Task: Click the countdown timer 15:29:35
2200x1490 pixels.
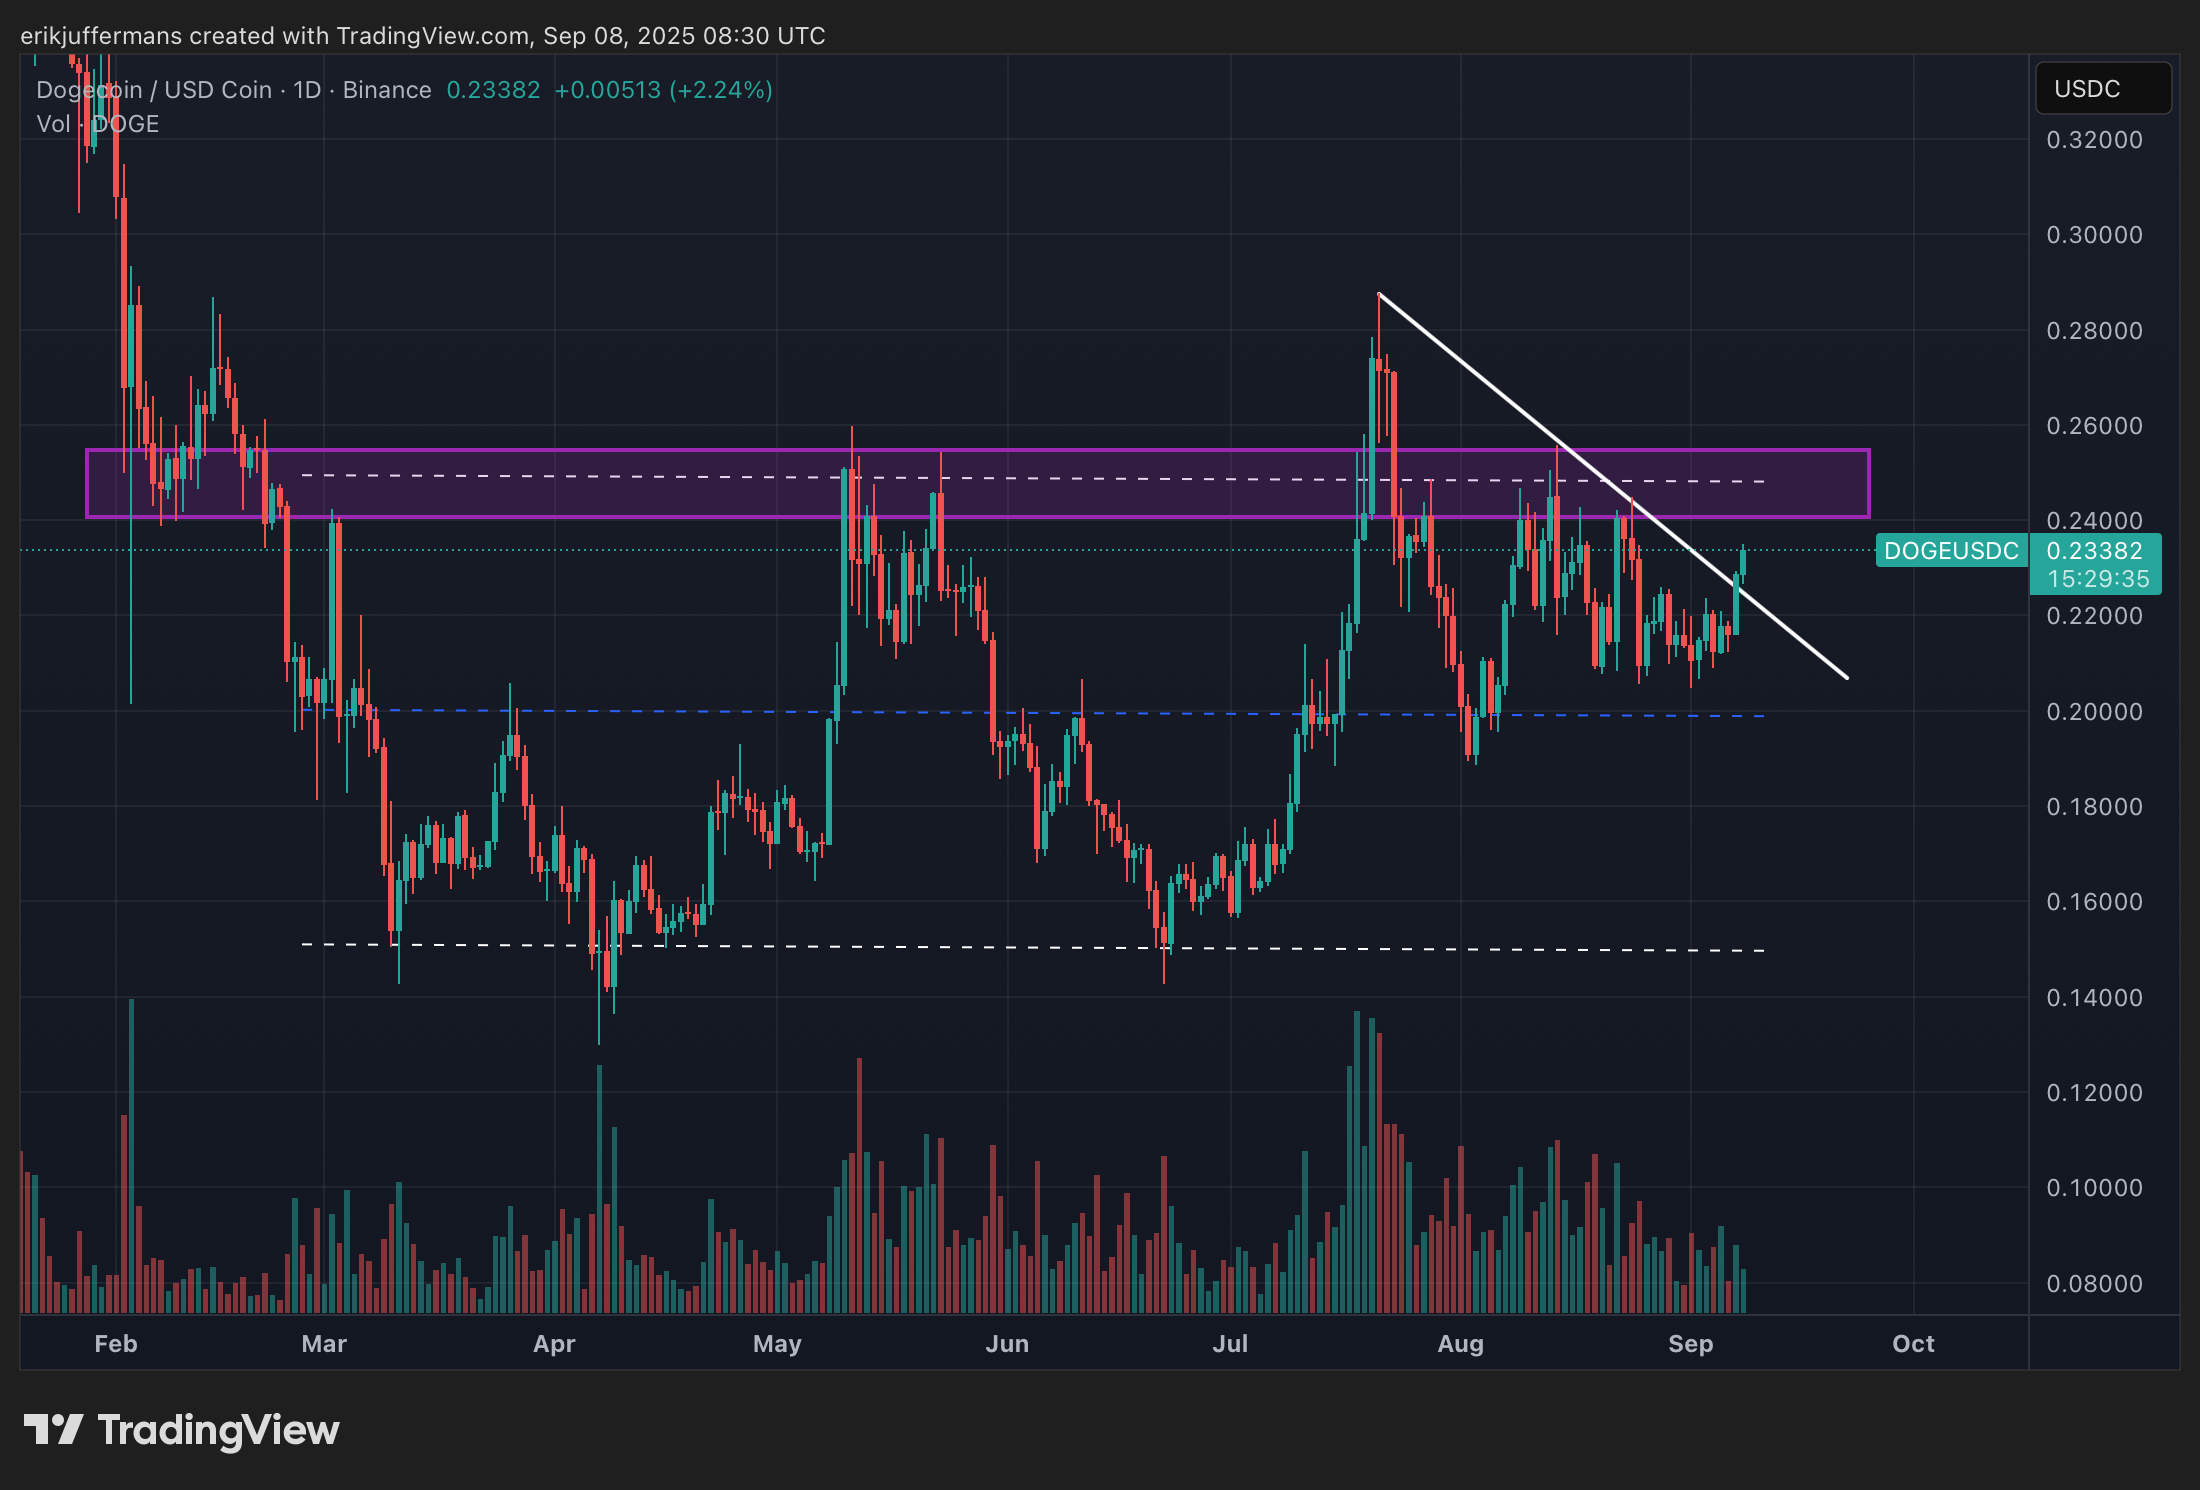Action: (x=2097, y=579)
